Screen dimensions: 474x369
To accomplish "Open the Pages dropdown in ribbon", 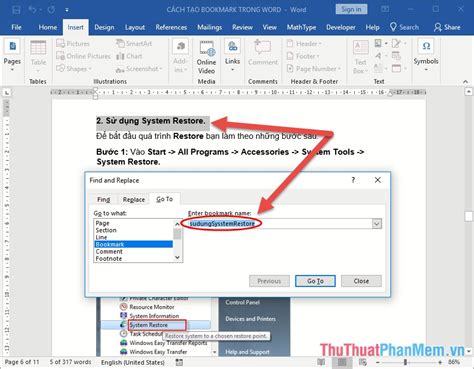I will click(x=12, y=55).
